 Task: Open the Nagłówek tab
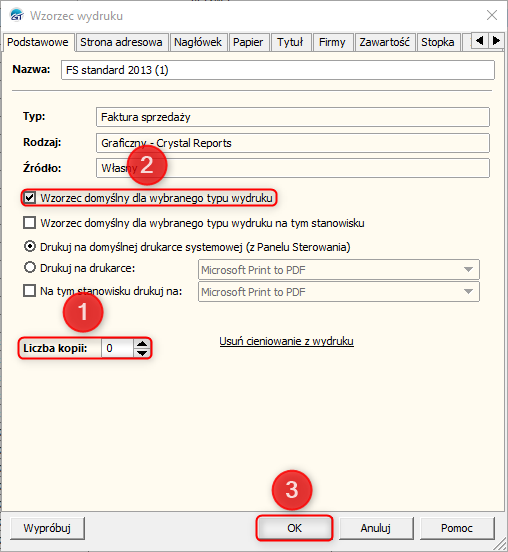click(198, 42)
